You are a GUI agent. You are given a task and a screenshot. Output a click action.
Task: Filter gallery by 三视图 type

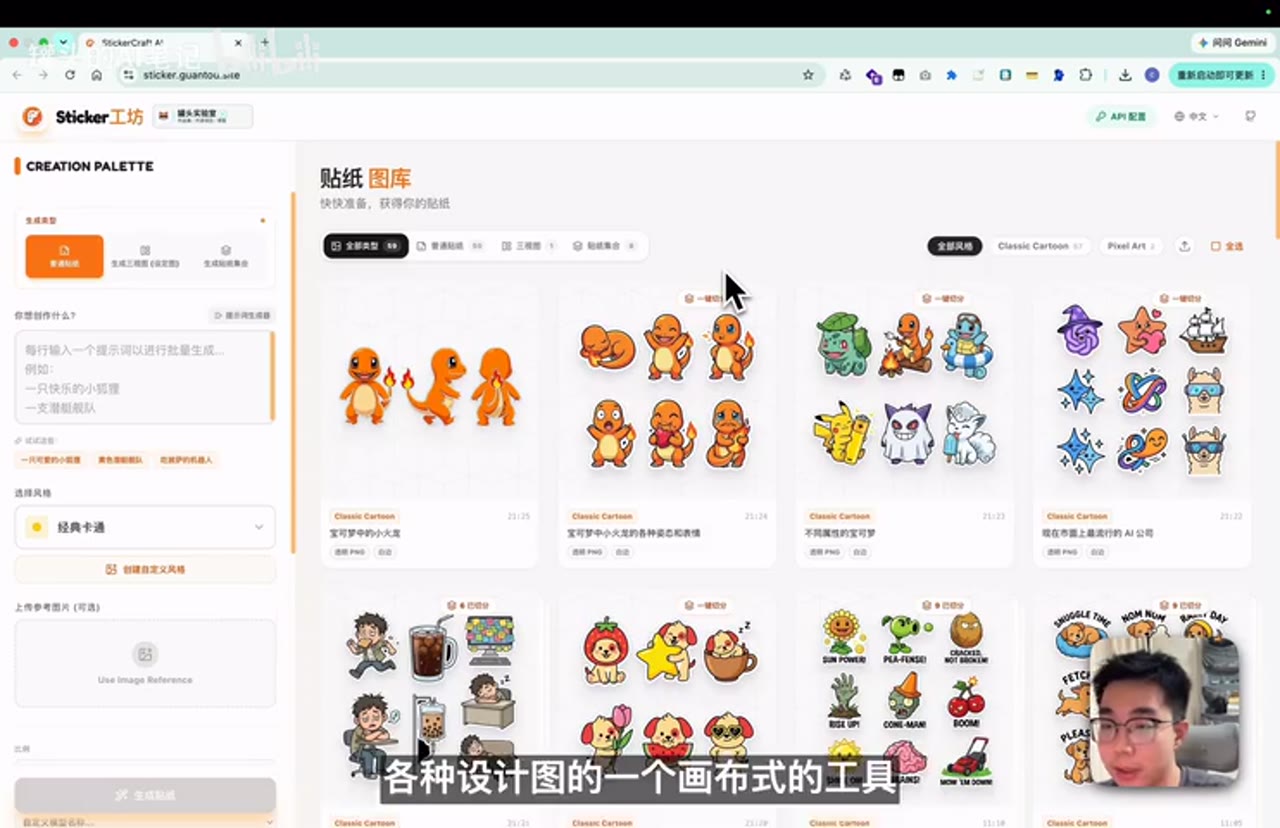tap(528, 246)
